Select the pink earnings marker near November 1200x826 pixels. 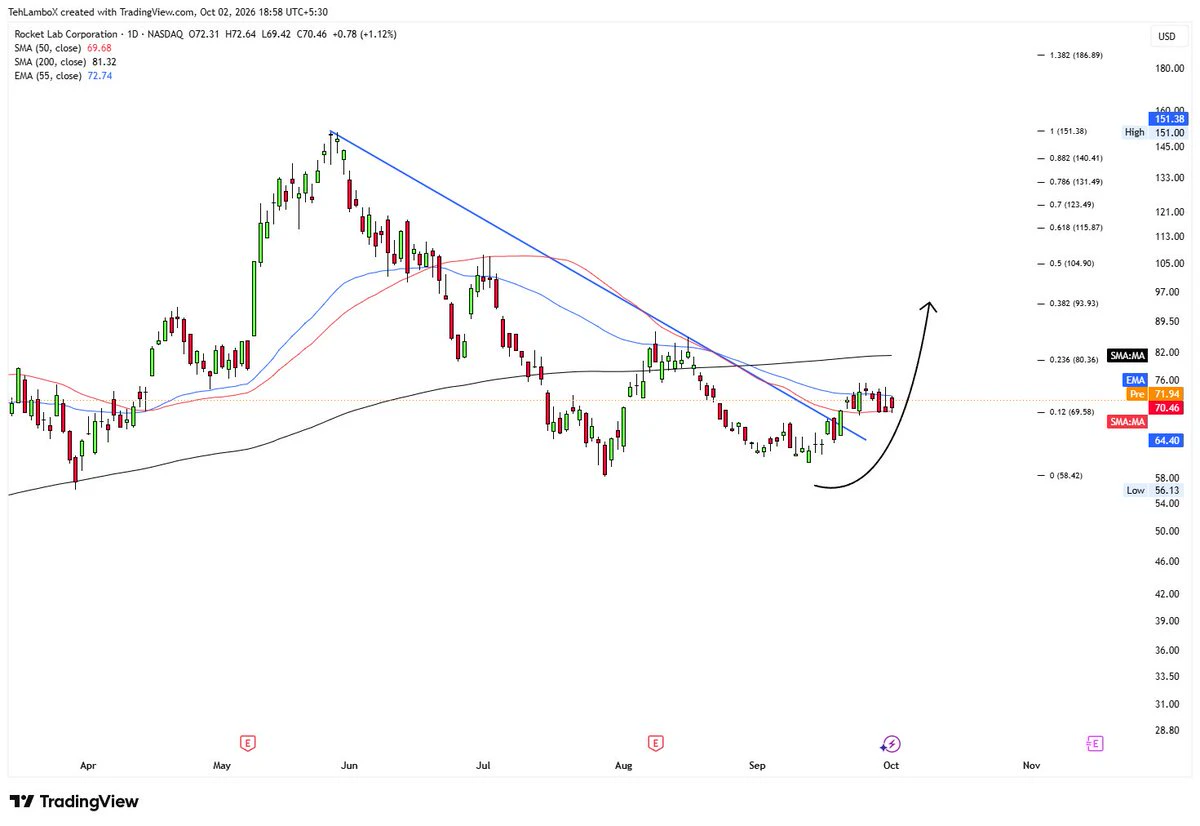click(x=1095, y=743)
